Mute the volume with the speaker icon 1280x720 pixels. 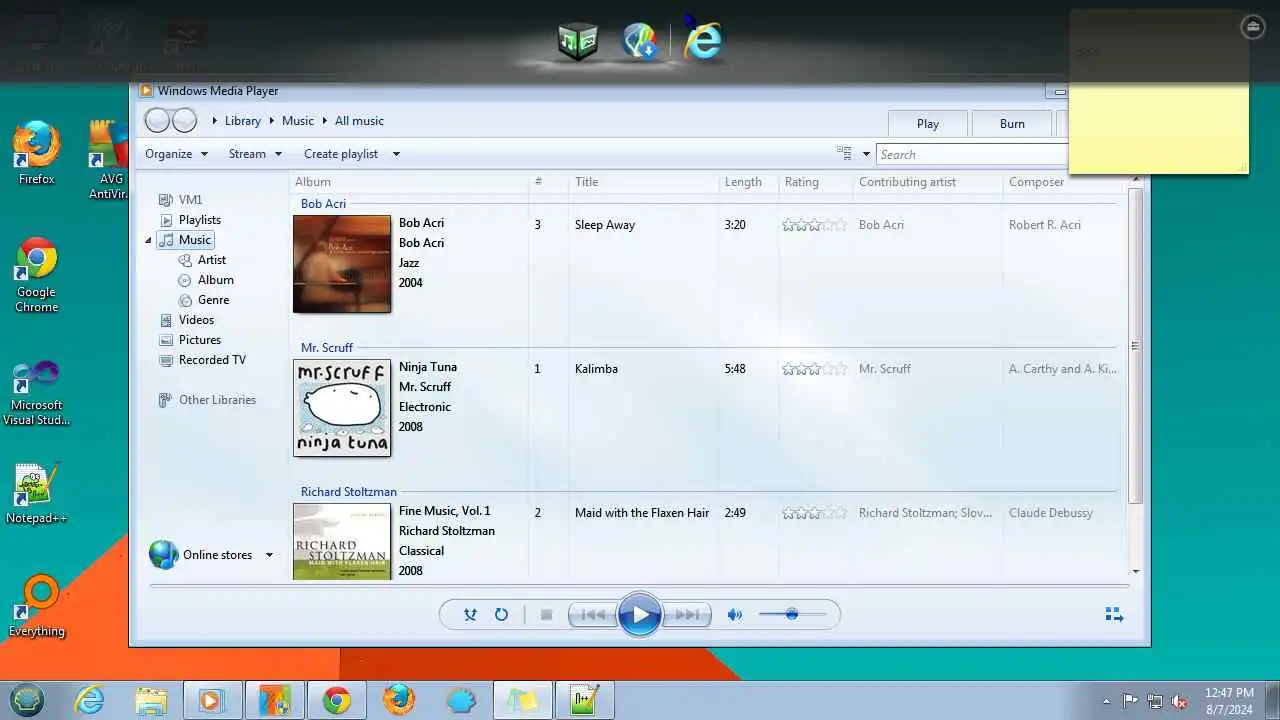(x=735, y=615)
